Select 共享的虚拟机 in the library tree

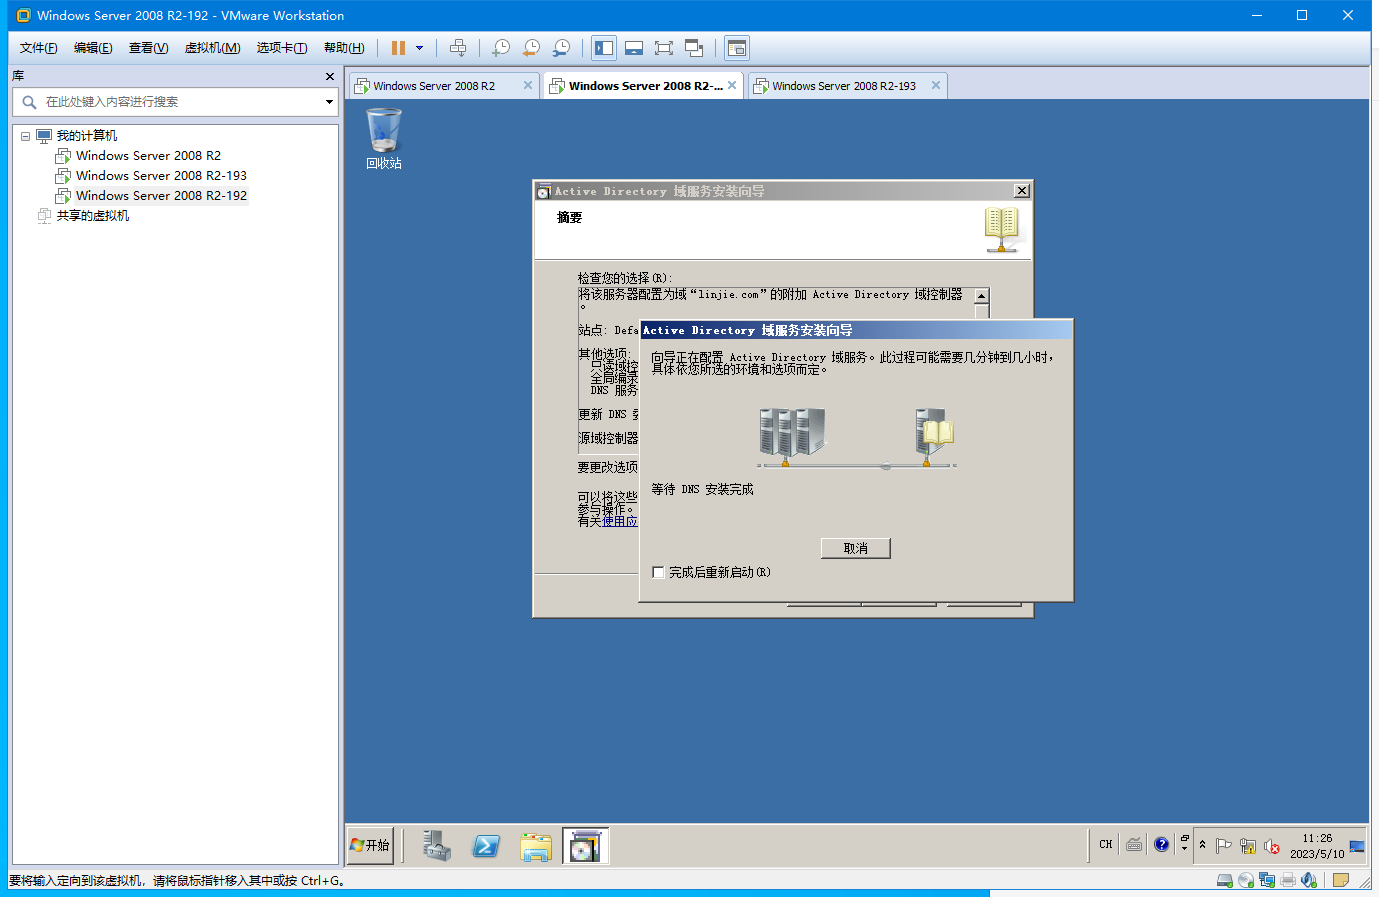(x=92, y=216)
